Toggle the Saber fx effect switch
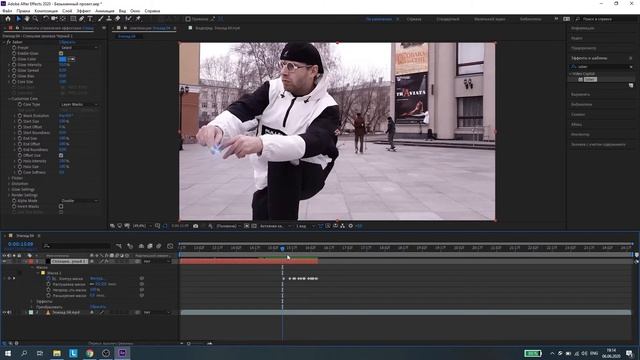The image size is (640, 360). [x=8, y=42]
